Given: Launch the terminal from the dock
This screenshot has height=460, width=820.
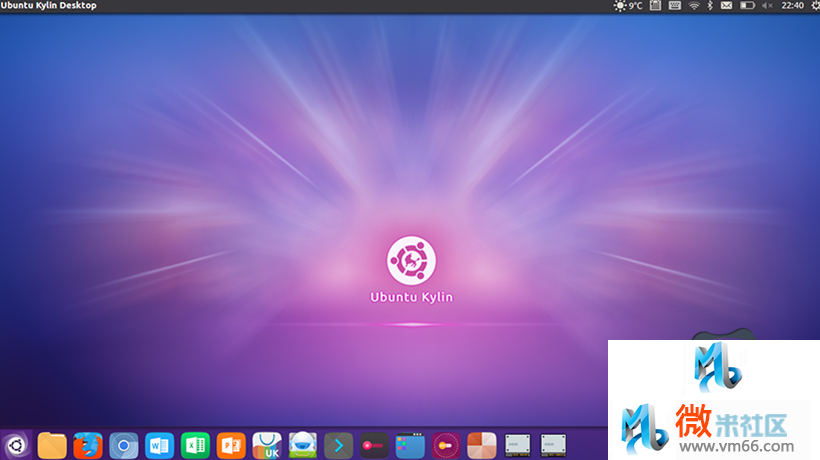Looking at the screenshot, I should pyautogui.click(x=338, y=446).
